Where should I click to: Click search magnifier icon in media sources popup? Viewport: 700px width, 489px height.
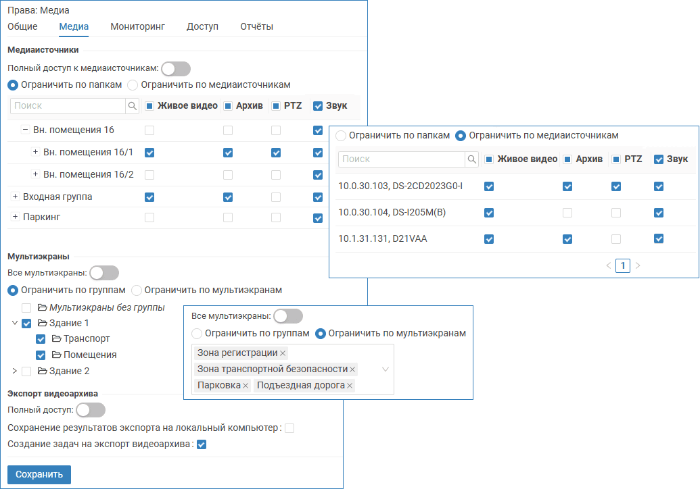[x=471, y=159]
